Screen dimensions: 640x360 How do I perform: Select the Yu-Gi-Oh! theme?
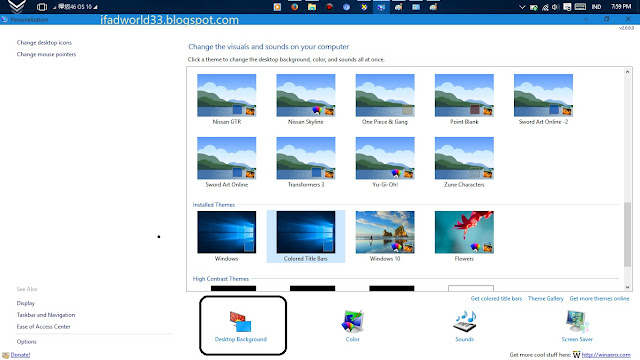tap(385, 162)
